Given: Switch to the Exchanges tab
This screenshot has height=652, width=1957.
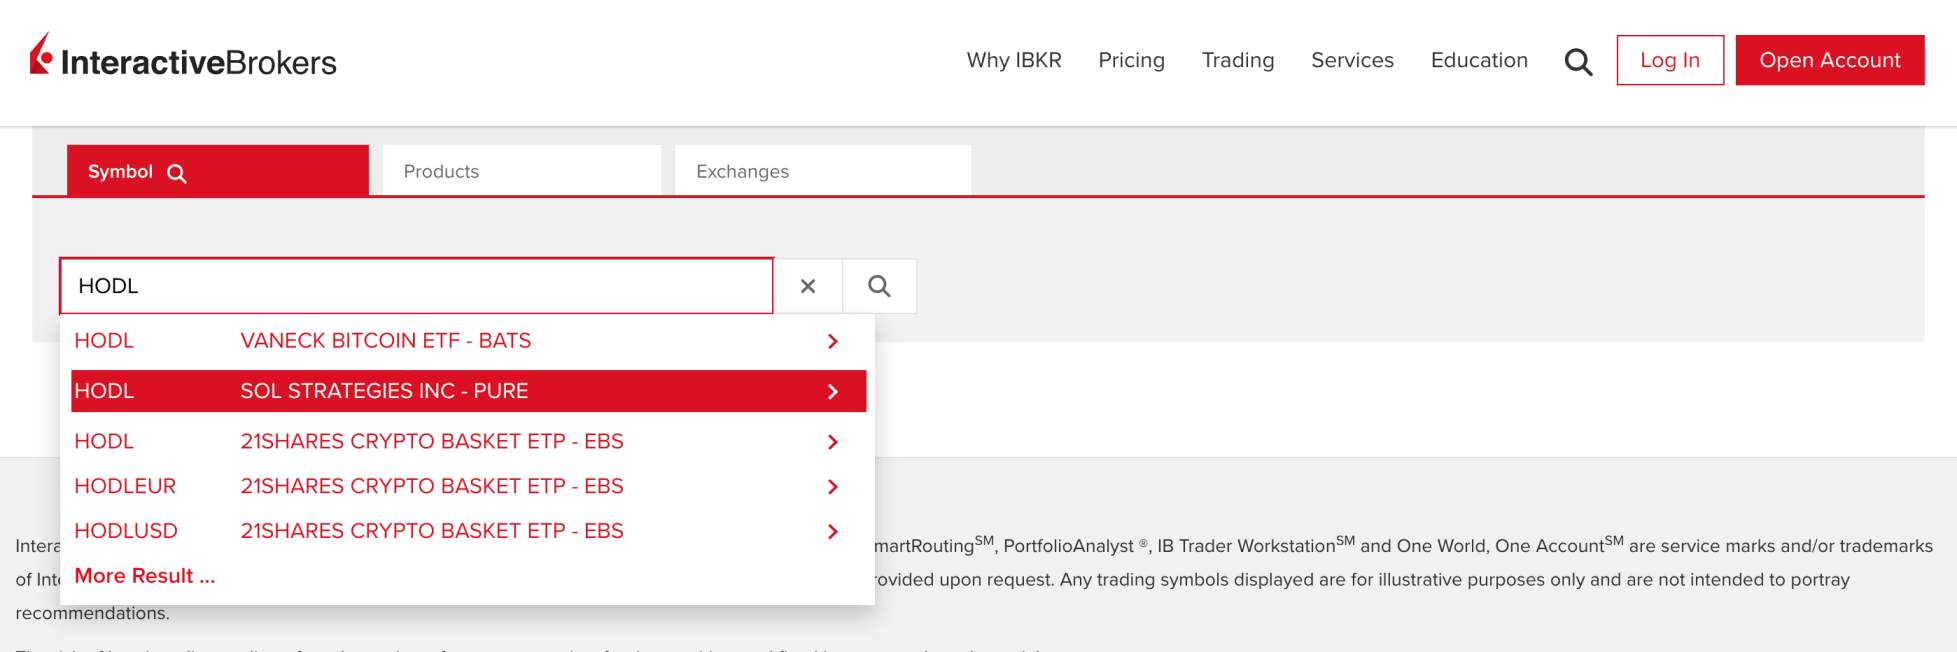Looking at the screenshot, I should click(x=823, y=171).
